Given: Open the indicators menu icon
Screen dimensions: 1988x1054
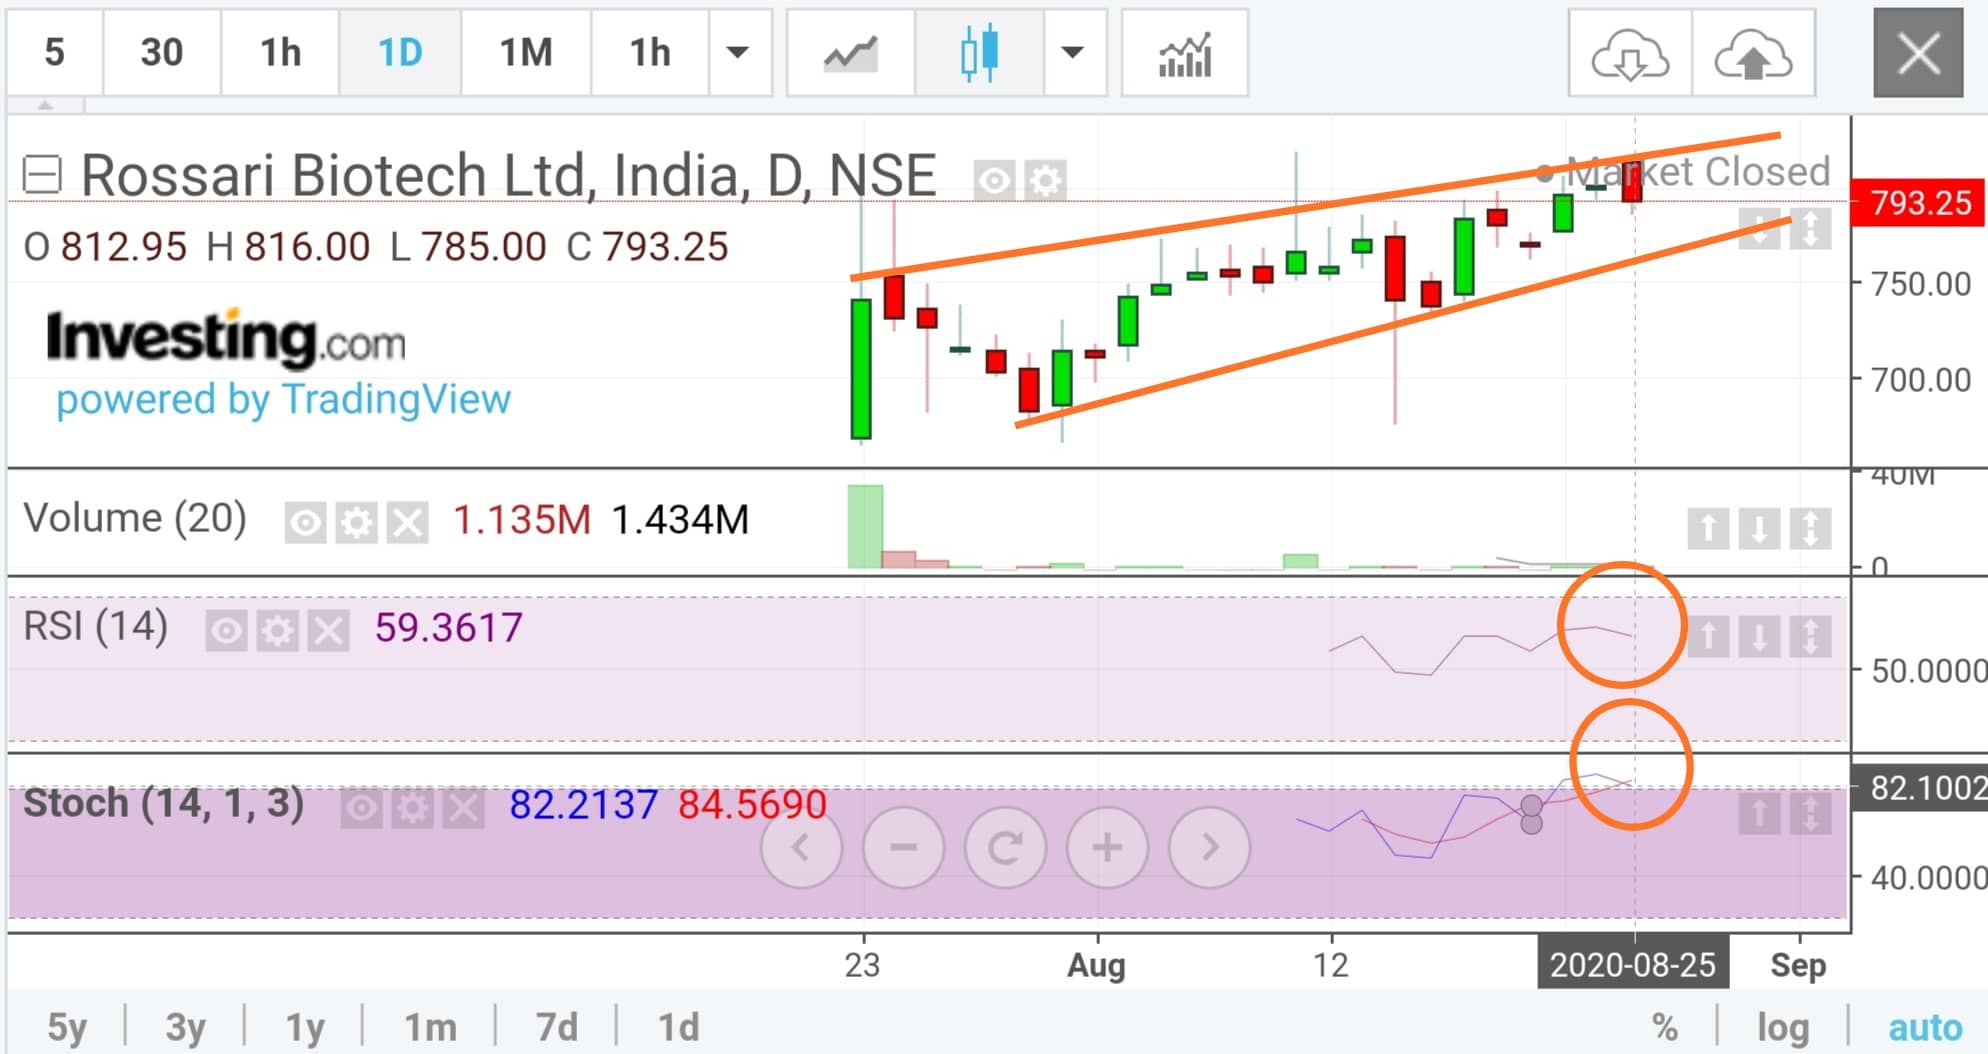Looking at the screenshot, I should (1185, 53).
